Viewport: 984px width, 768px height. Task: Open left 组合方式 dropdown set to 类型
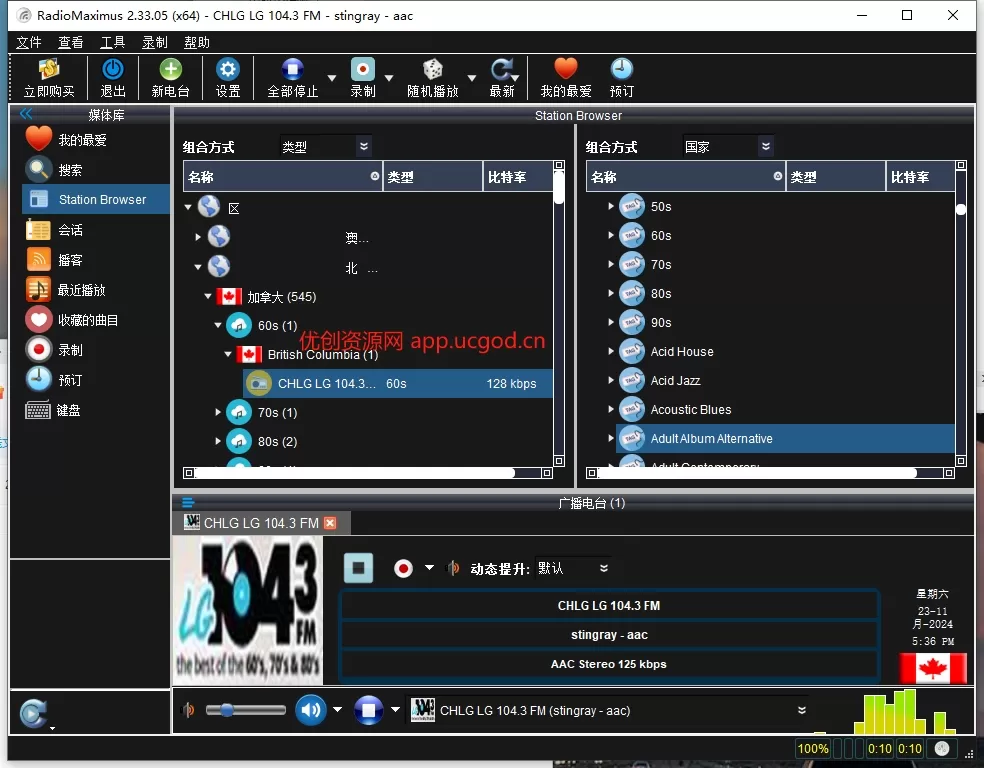pos(326,146)
